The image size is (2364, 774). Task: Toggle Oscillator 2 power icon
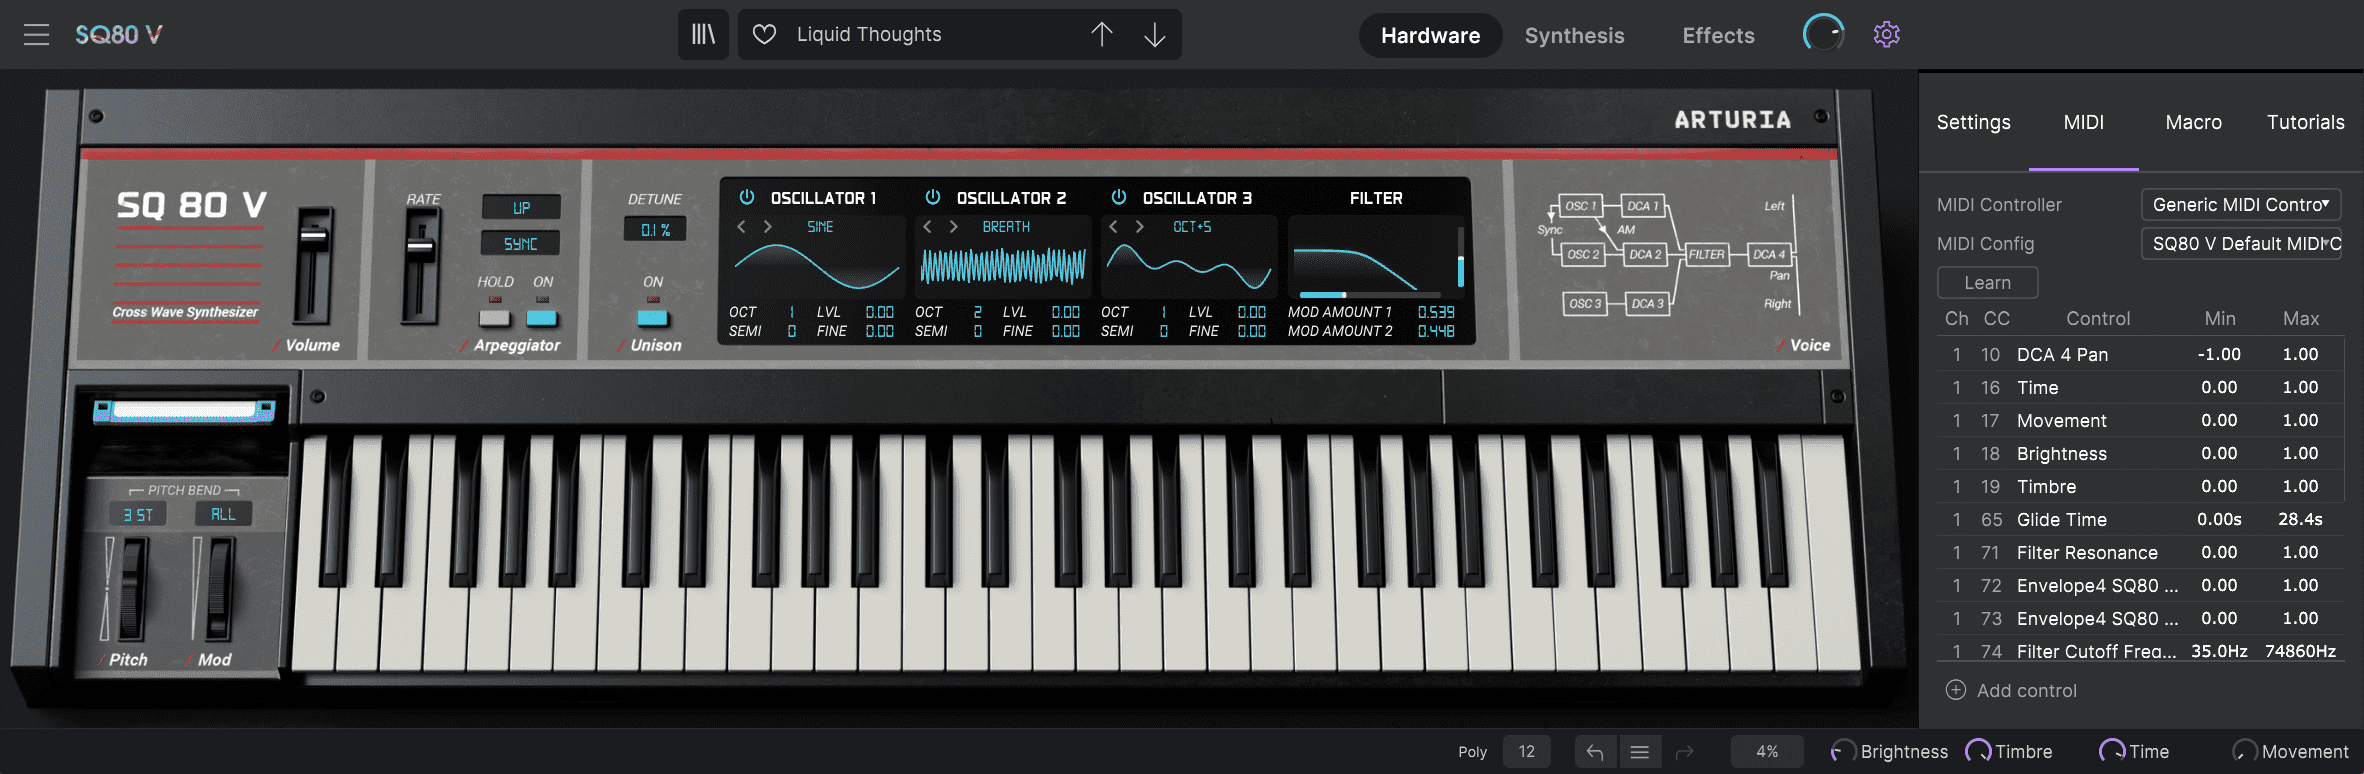pyautogui.click(x=932, y=197)
